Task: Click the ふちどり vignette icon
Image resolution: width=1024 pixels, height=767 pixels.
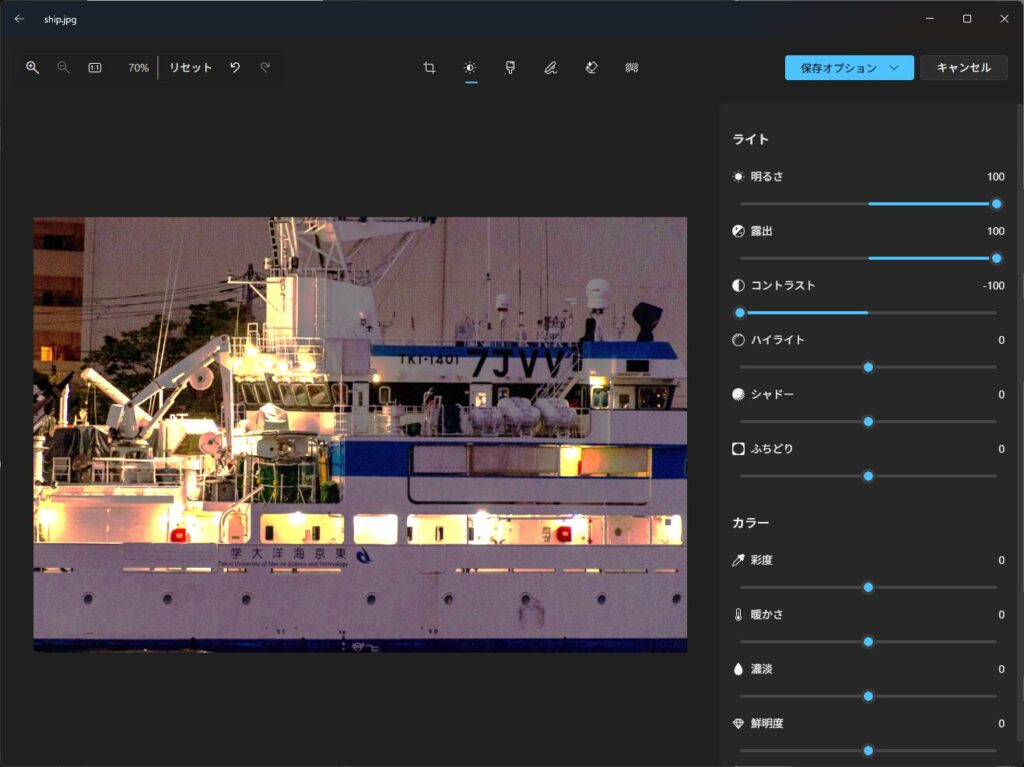Action: [x=738, y=449]
